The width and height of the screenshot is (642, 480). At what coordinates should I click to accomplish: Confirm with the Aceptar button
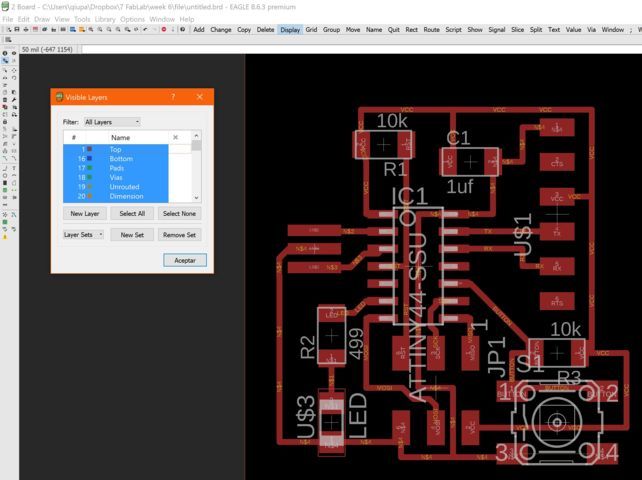pos(185,260)
